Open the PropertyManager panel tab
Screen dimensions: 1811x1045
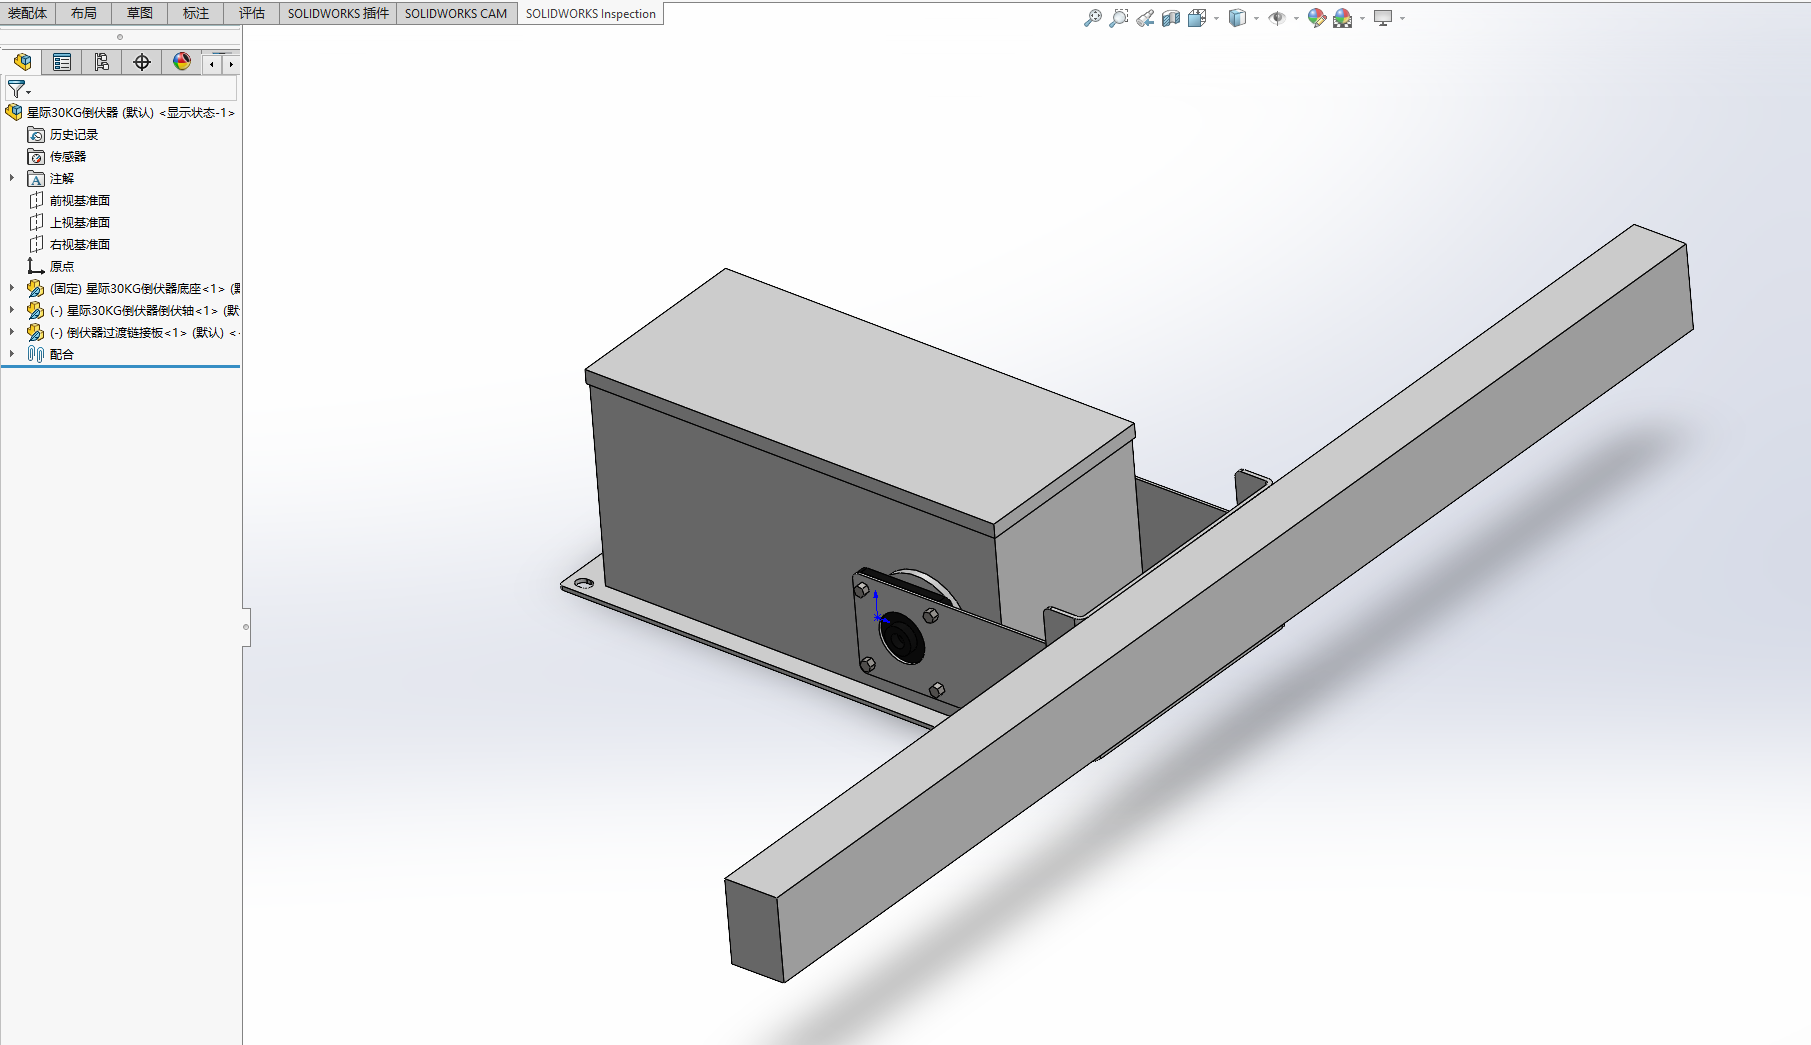tap(62, 62)
